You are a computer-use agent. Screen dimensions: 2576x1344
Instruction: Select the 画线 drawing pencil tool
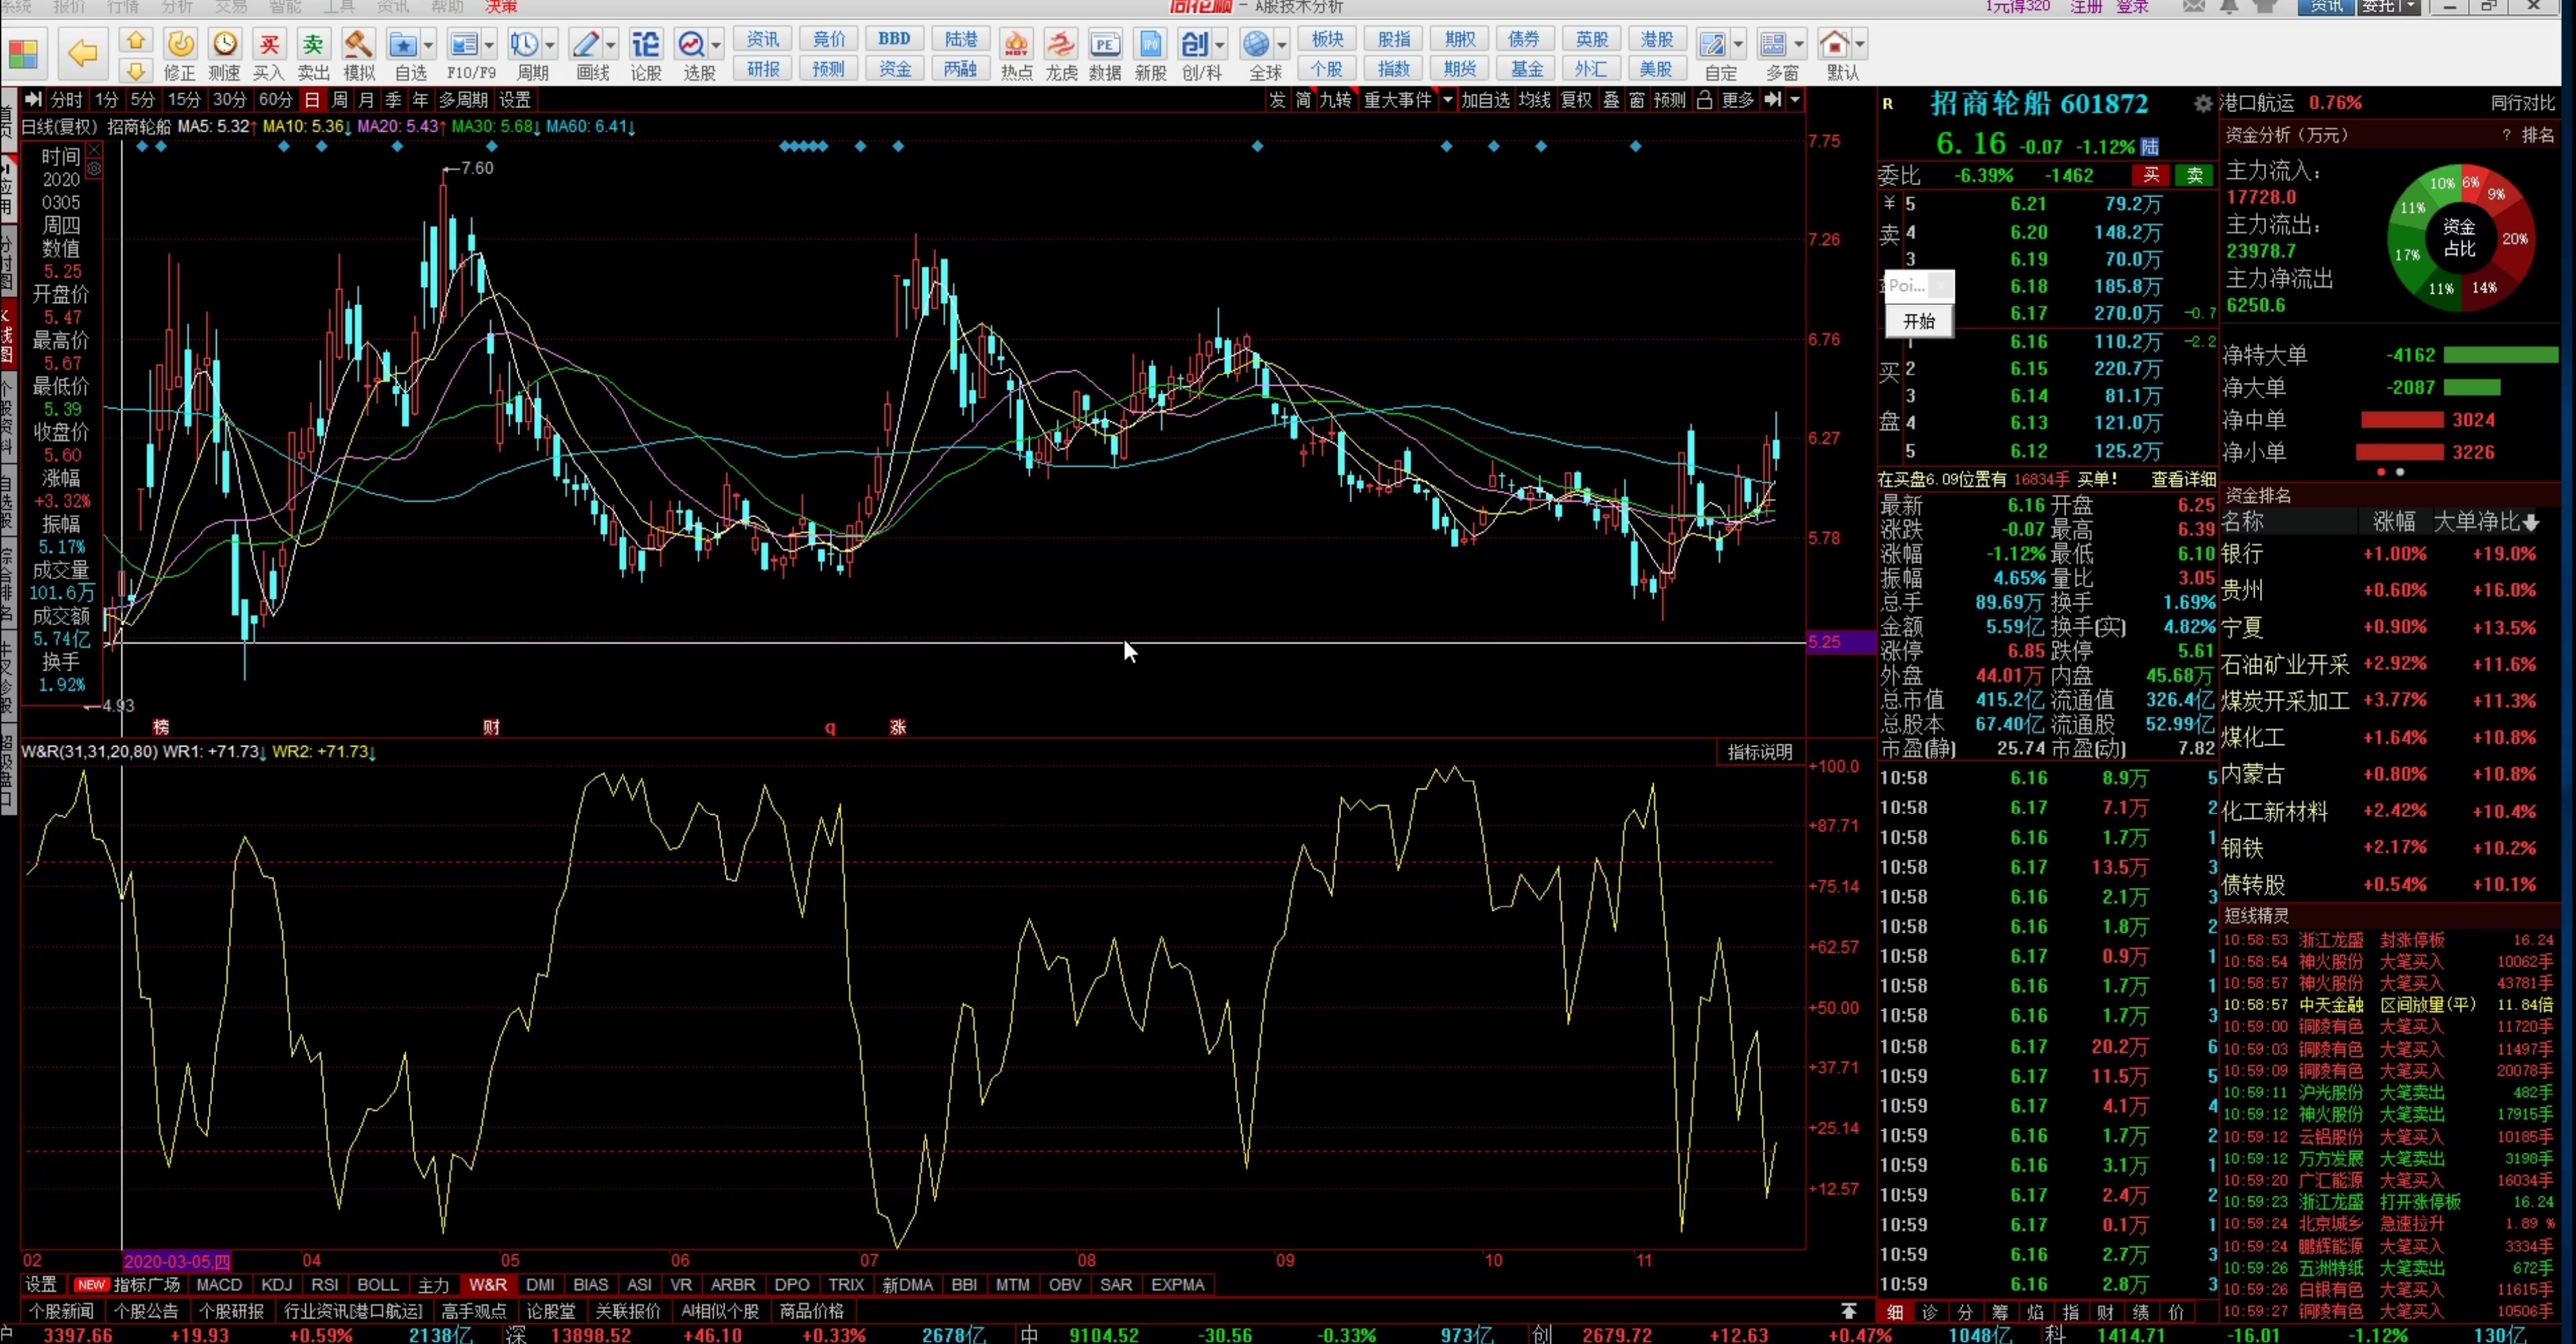click(587, 55)
